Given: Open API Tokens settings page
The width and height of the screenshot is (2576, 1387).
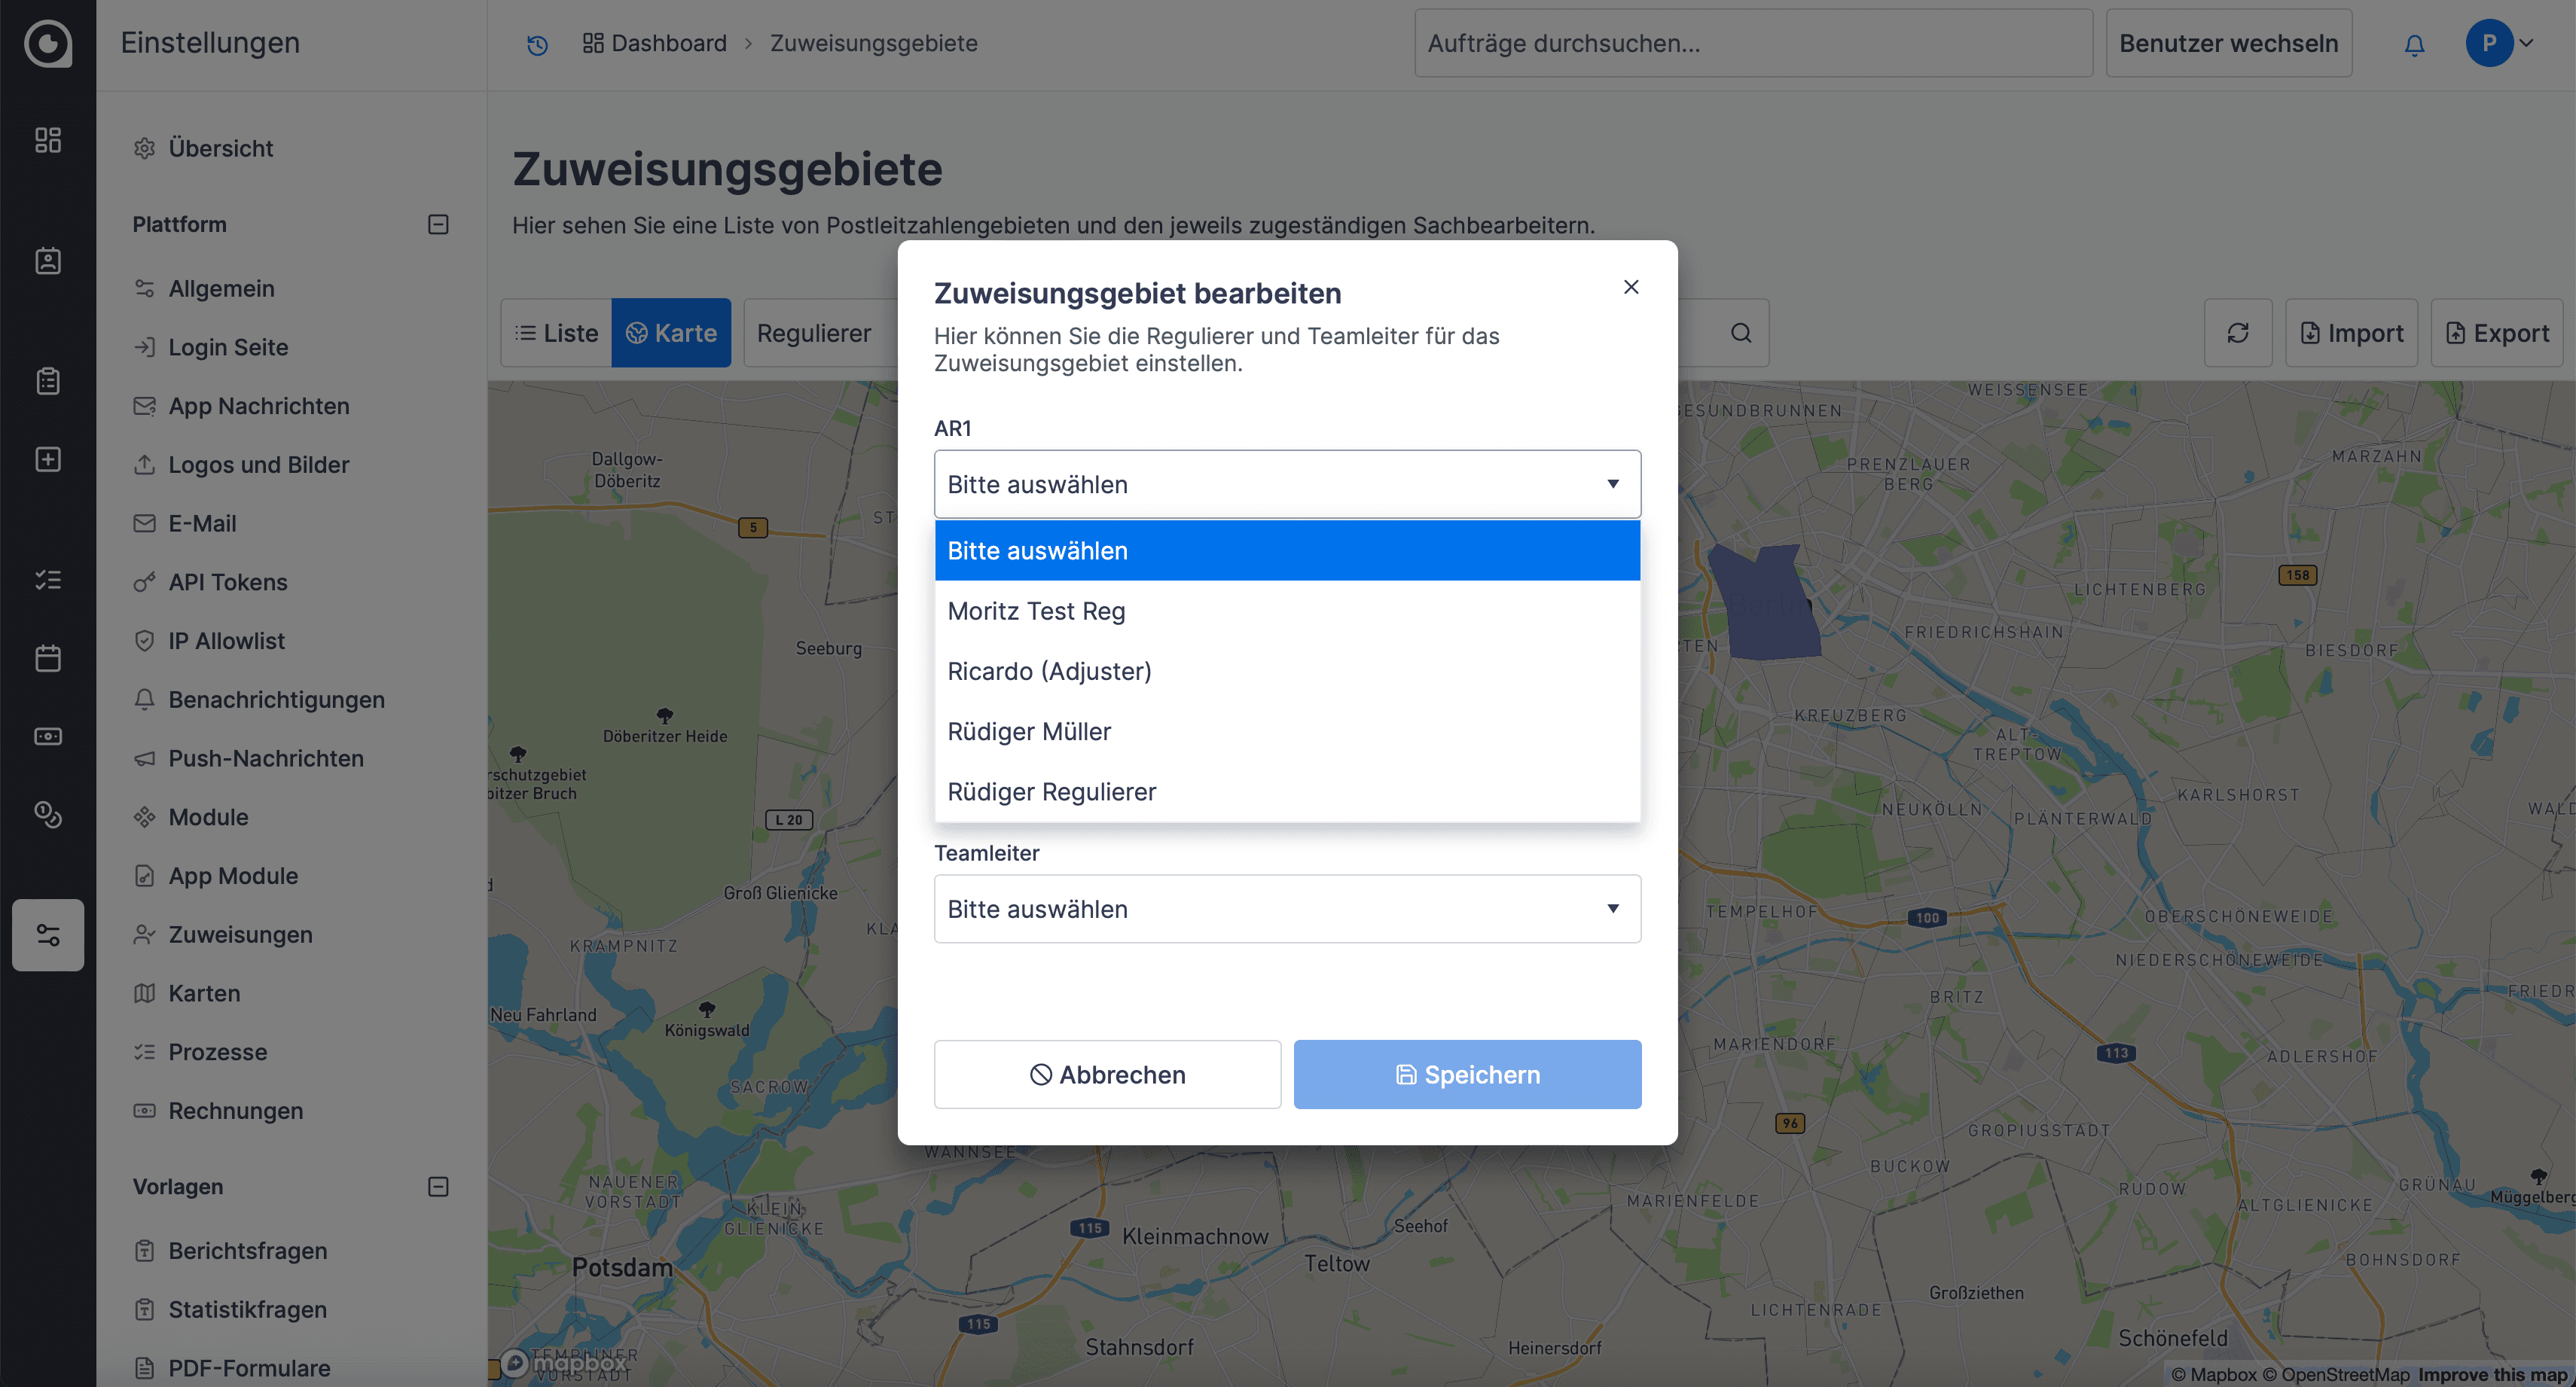Looking at the screenshot, I should click(x=227, y=582).
